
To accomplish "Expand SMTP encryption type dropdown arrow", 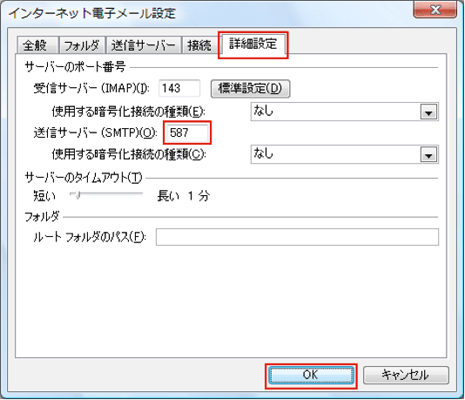I will (x=428, y=155).
